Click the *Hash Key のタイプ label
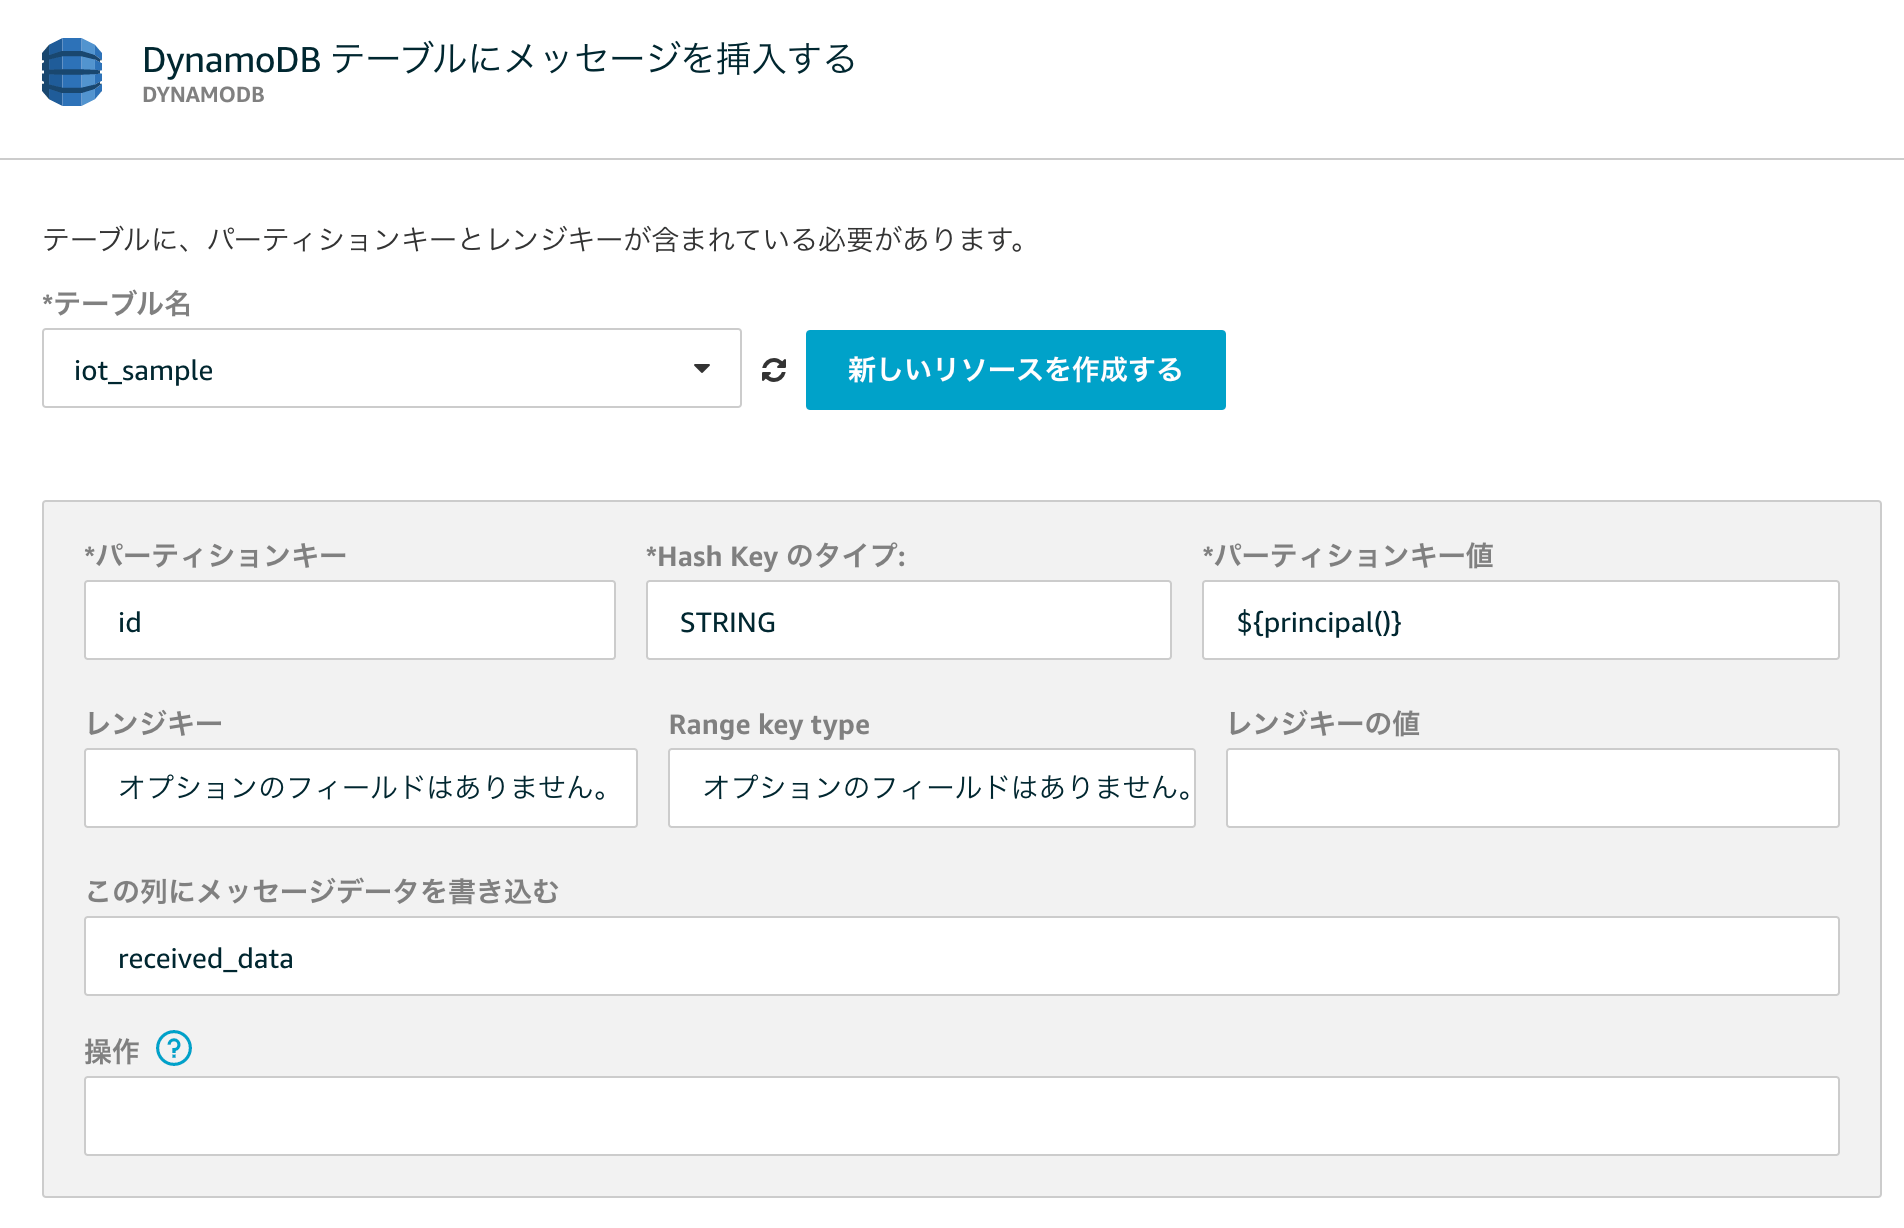1904x1228 pixels. pos(776,556)
